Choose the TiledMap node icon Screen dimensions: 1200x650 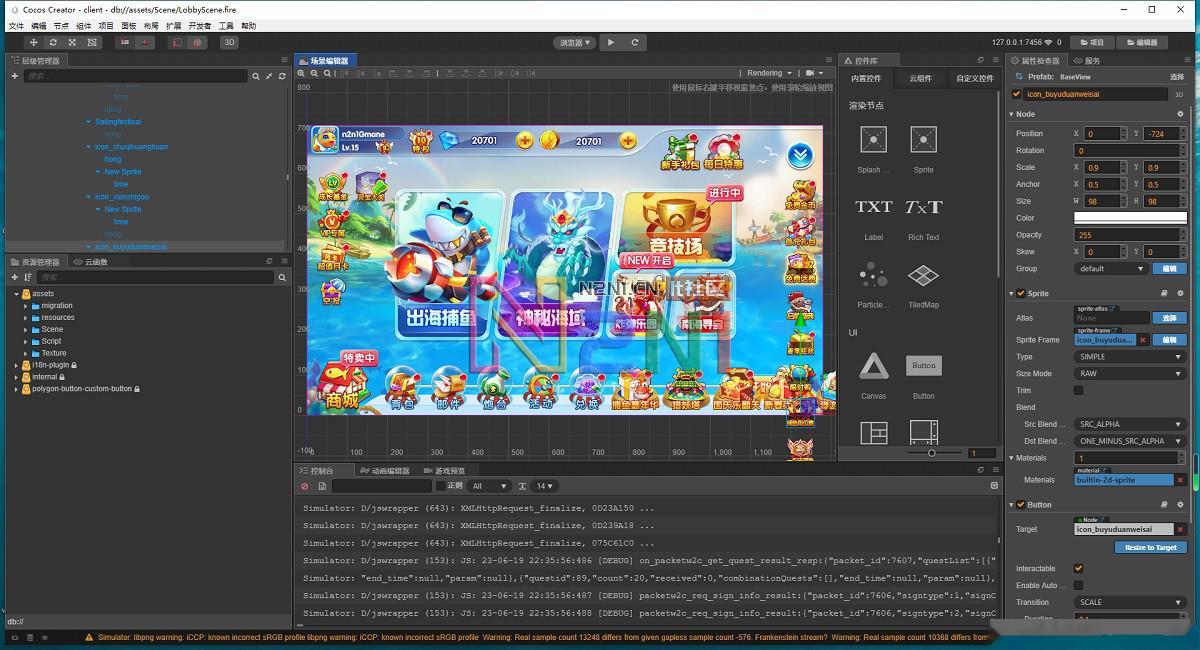[x=923, y=275]
